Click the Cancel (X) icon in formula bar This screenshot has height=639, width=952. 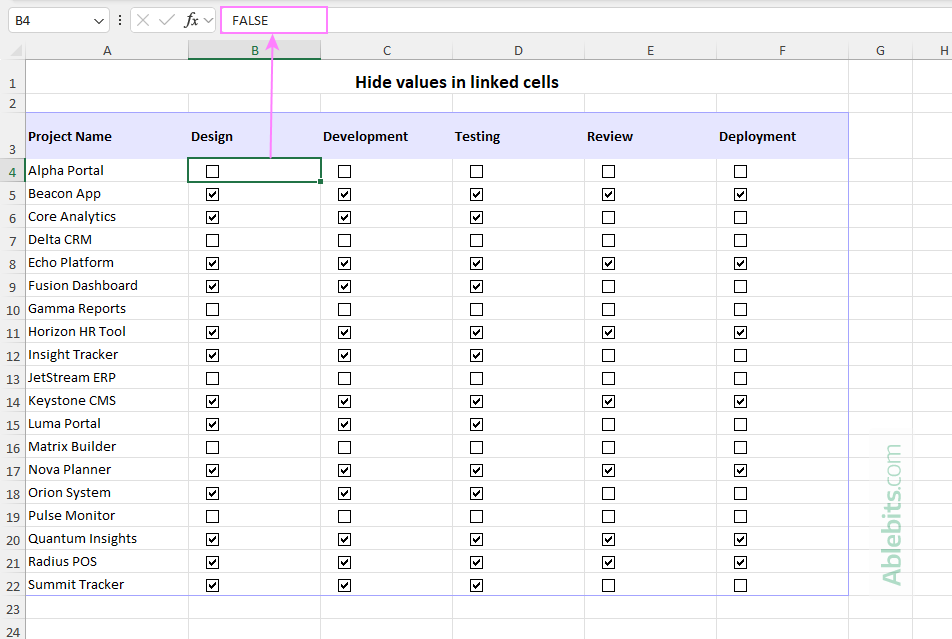coord(143,20)
